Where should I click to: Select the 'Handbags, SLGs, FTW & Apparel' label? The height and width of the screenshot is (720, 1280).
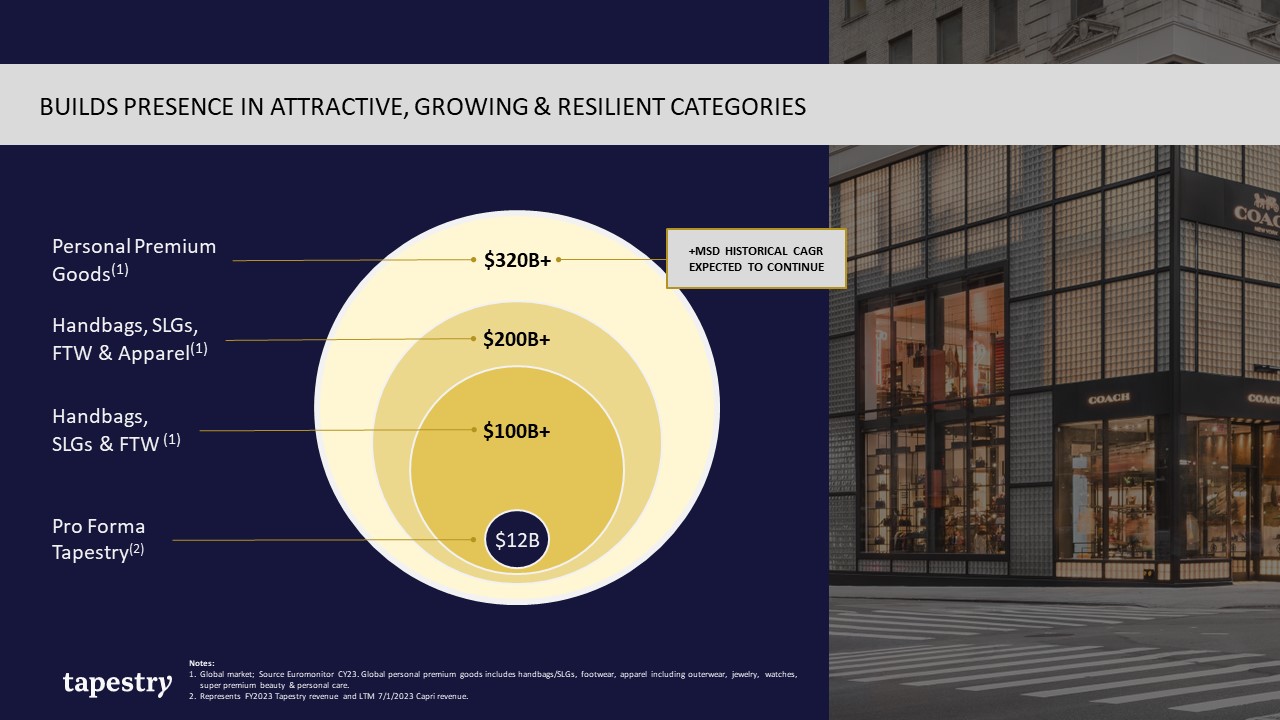click(x=130, y=338)
